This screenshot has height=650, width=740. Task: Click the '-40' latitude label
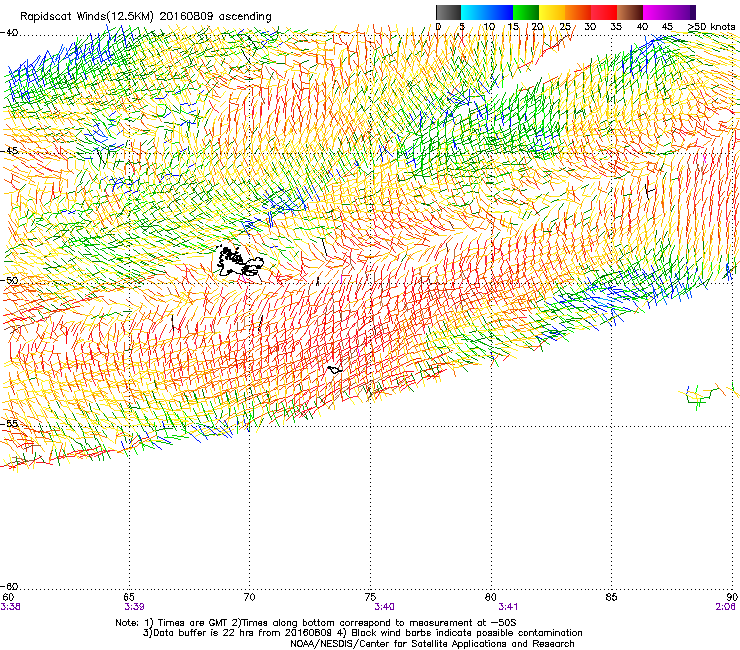pos(9,33)
